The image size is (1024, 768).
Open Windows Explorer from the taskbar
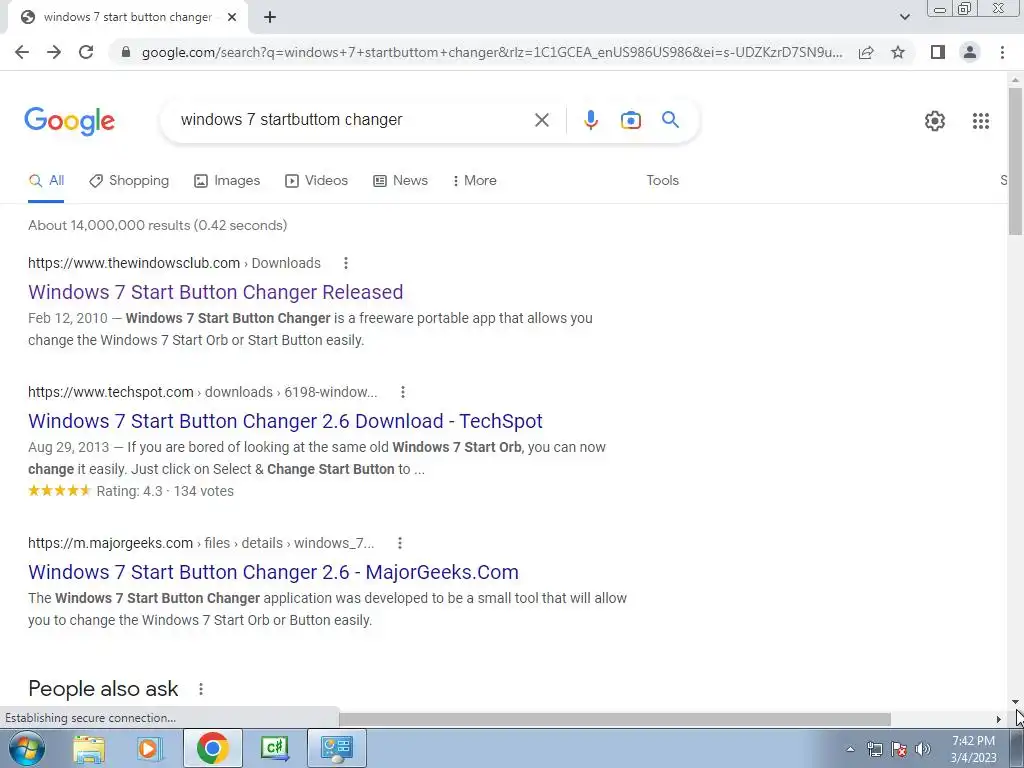click(x=89, y=748)
